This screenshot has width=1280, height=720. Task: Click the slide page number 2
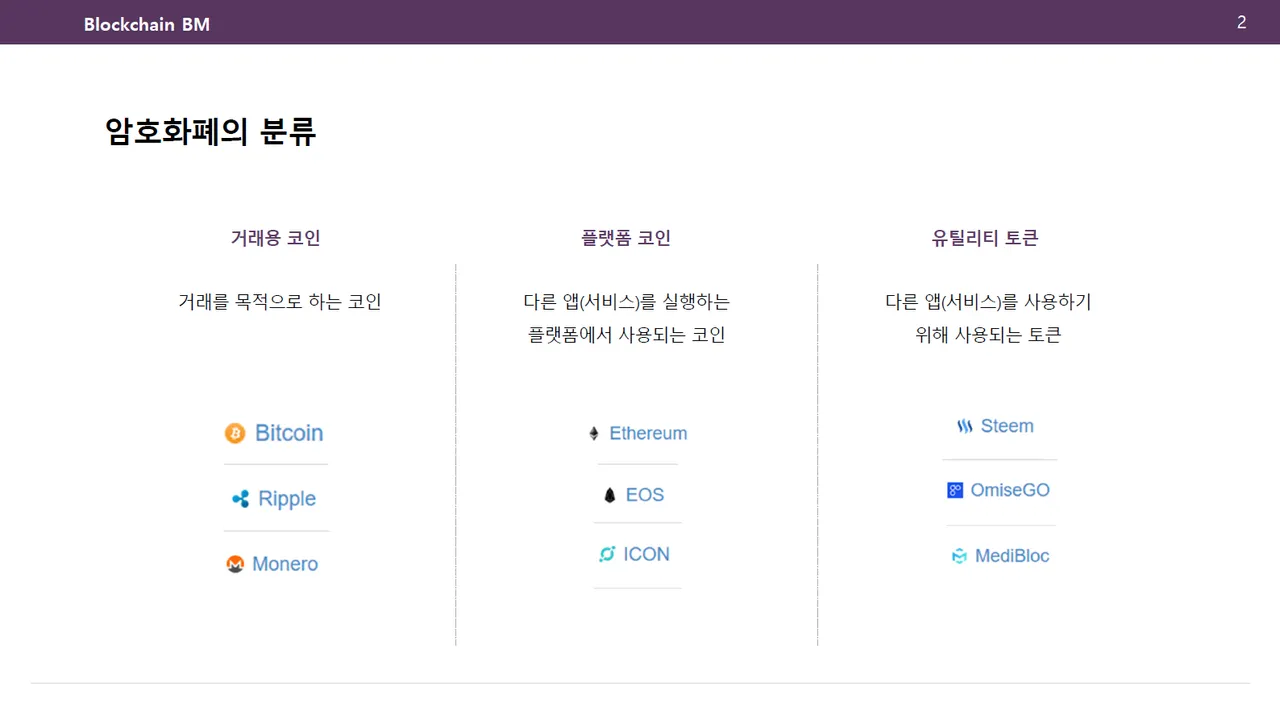pos(1242,22)
